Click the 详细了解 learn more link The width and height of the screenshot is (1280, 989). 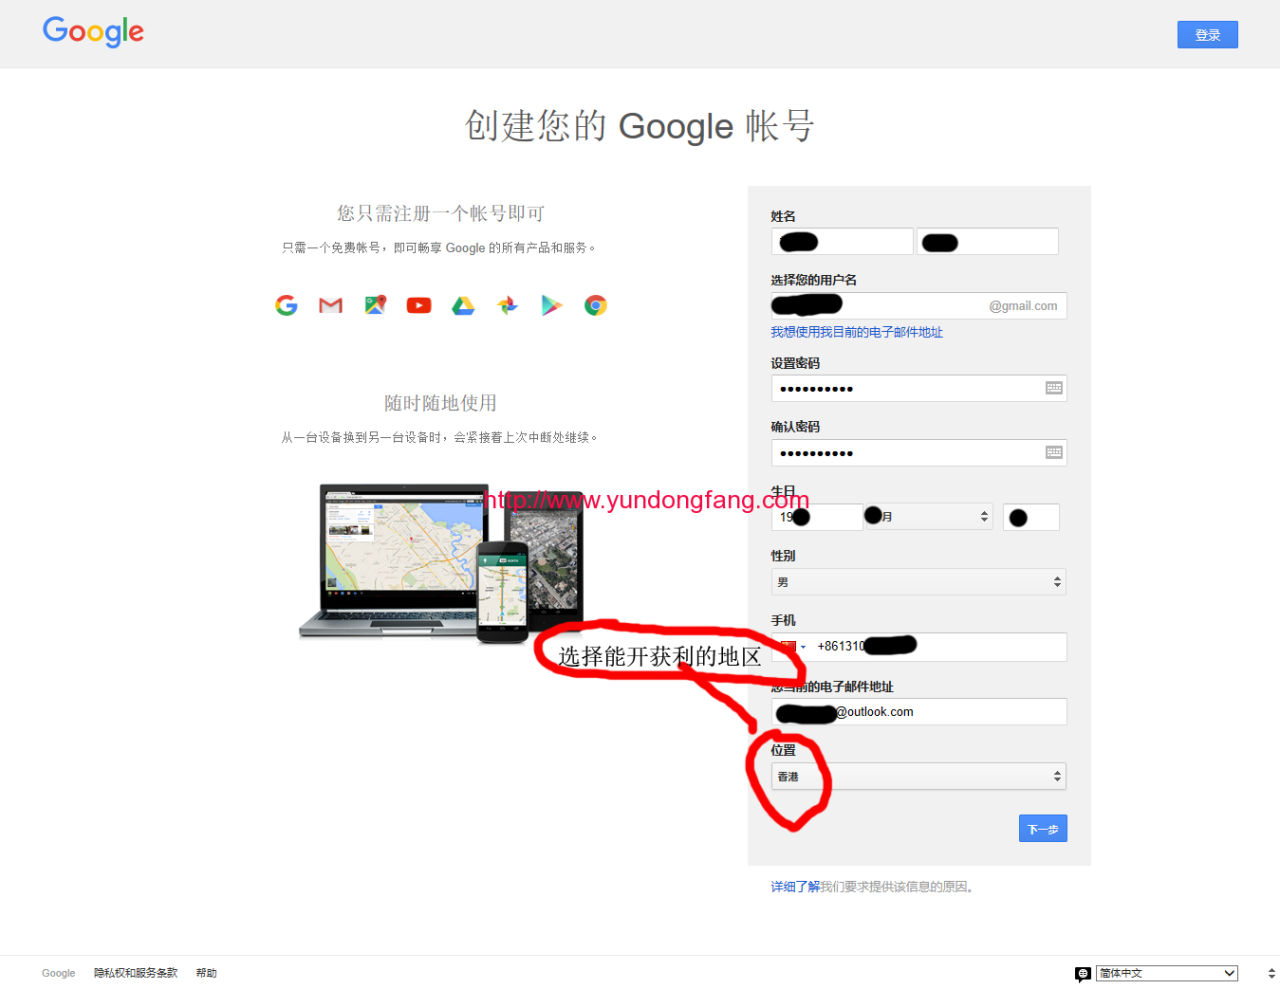795,887
